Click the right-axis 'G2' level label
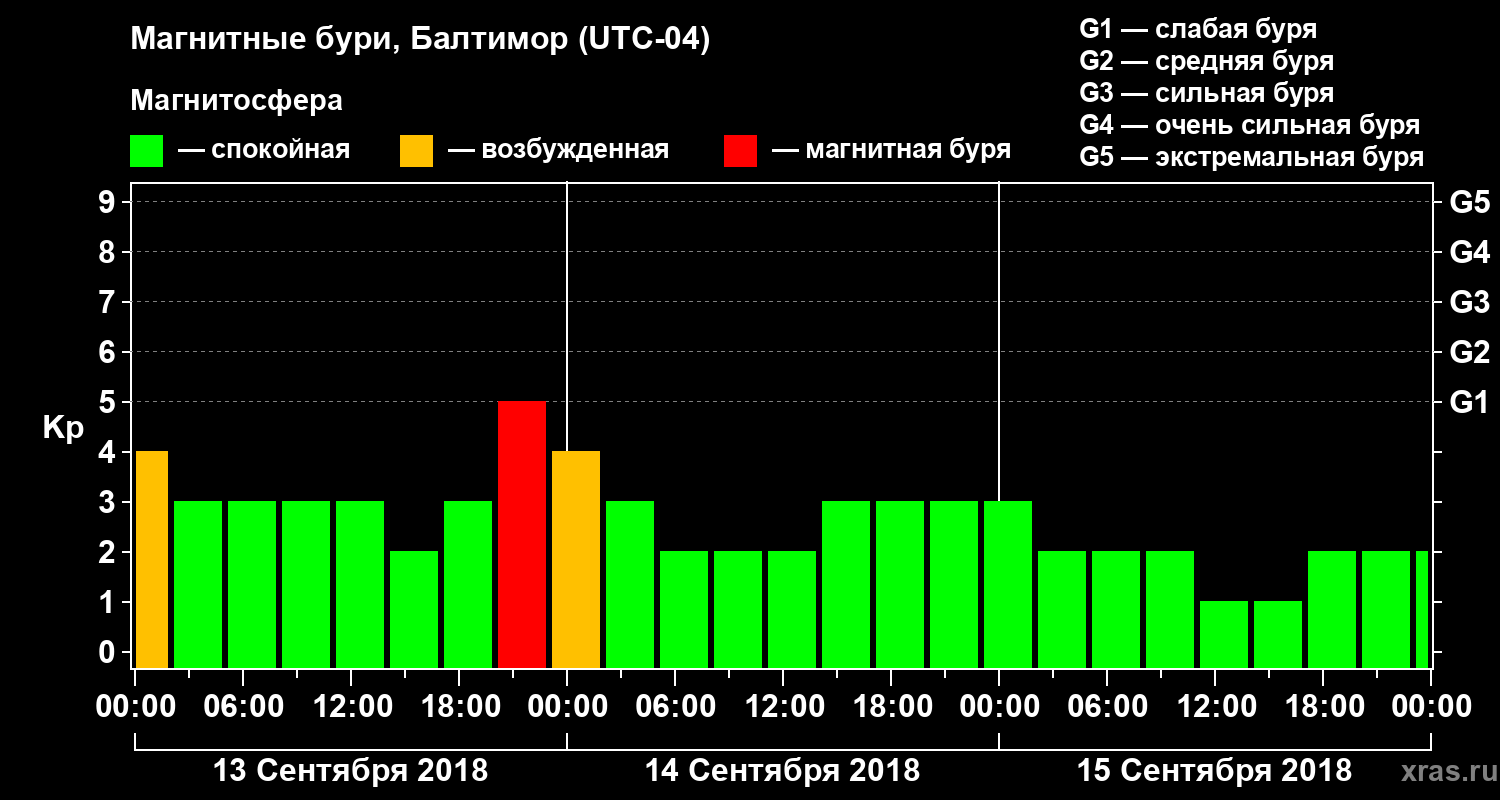The width and height of the screenshot is (1500, 800). pyautogui.click(x=1469, y=352)
